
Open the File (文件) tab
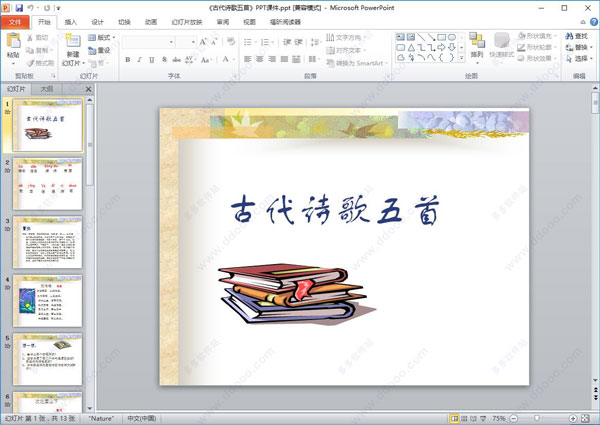click(15, 22)
